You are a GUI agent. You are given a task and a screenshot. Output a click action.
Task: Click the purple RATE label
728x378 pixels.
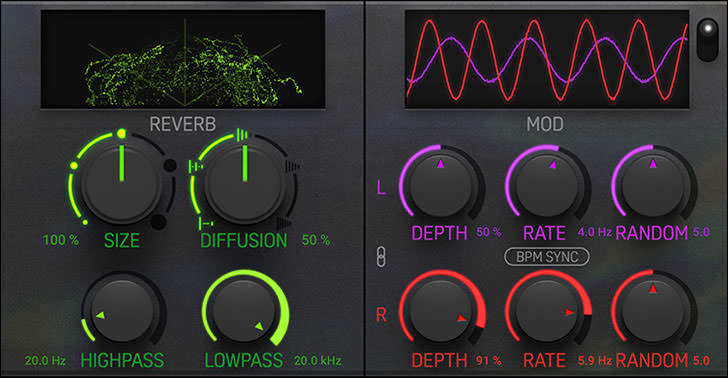tap(545, 233)
